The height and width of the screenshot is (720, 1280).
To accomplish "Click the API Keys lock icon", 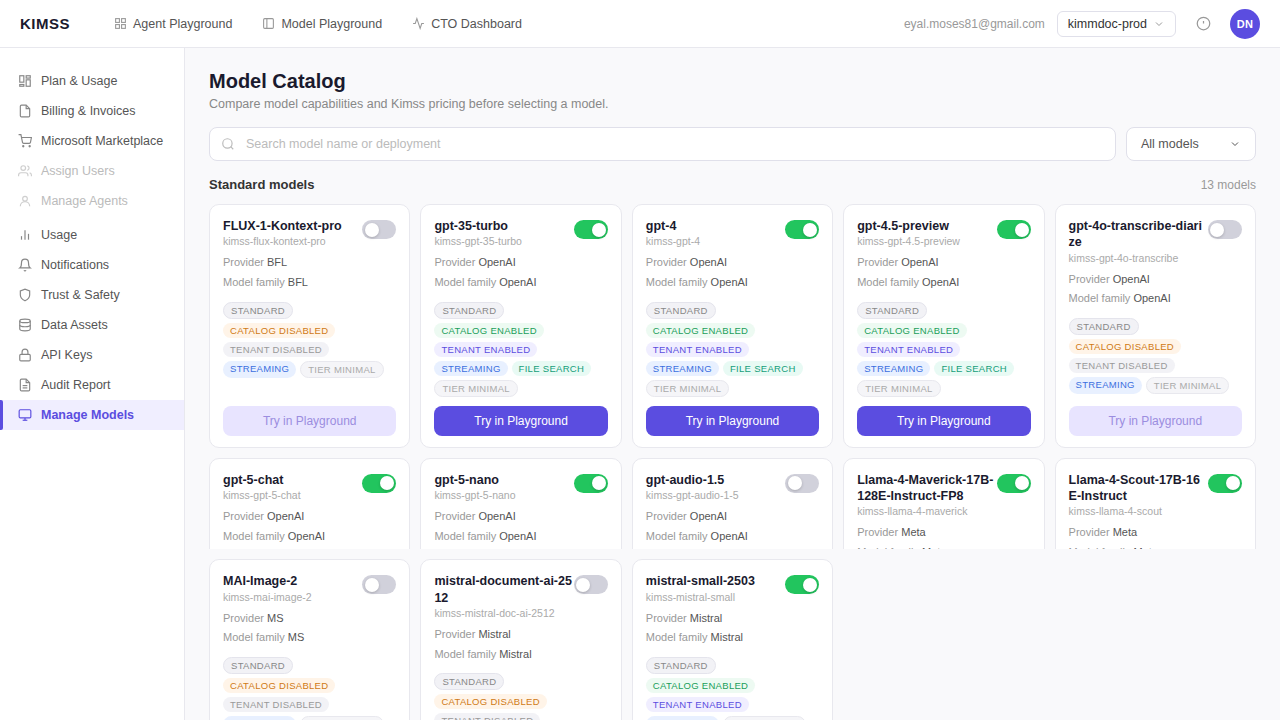I will click(x=25, y=355).
